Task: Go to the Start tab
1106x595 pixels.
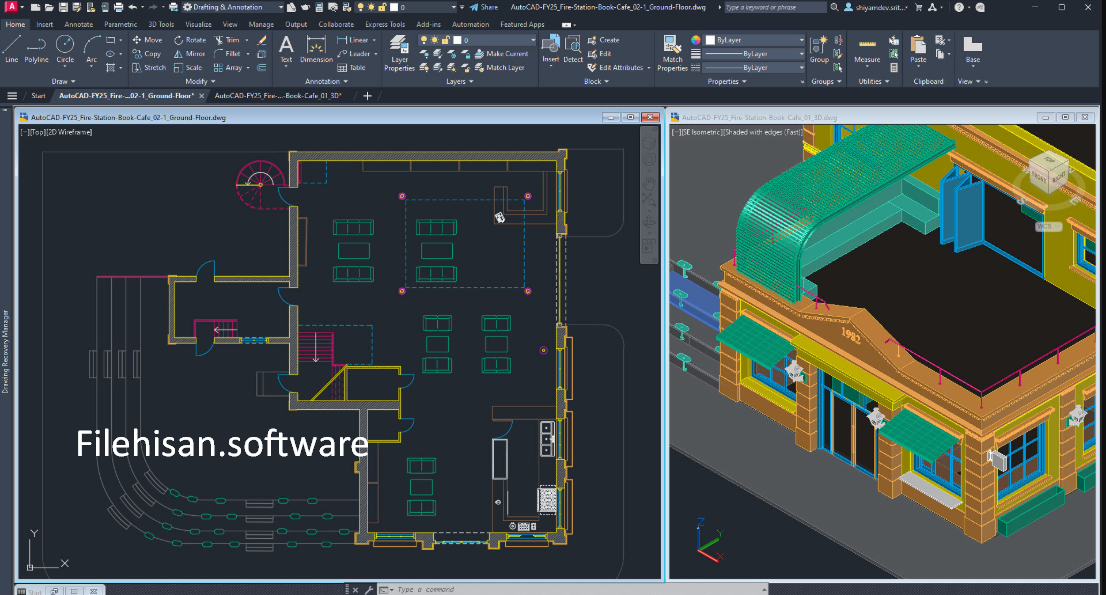Action: (x=38, y=96)
